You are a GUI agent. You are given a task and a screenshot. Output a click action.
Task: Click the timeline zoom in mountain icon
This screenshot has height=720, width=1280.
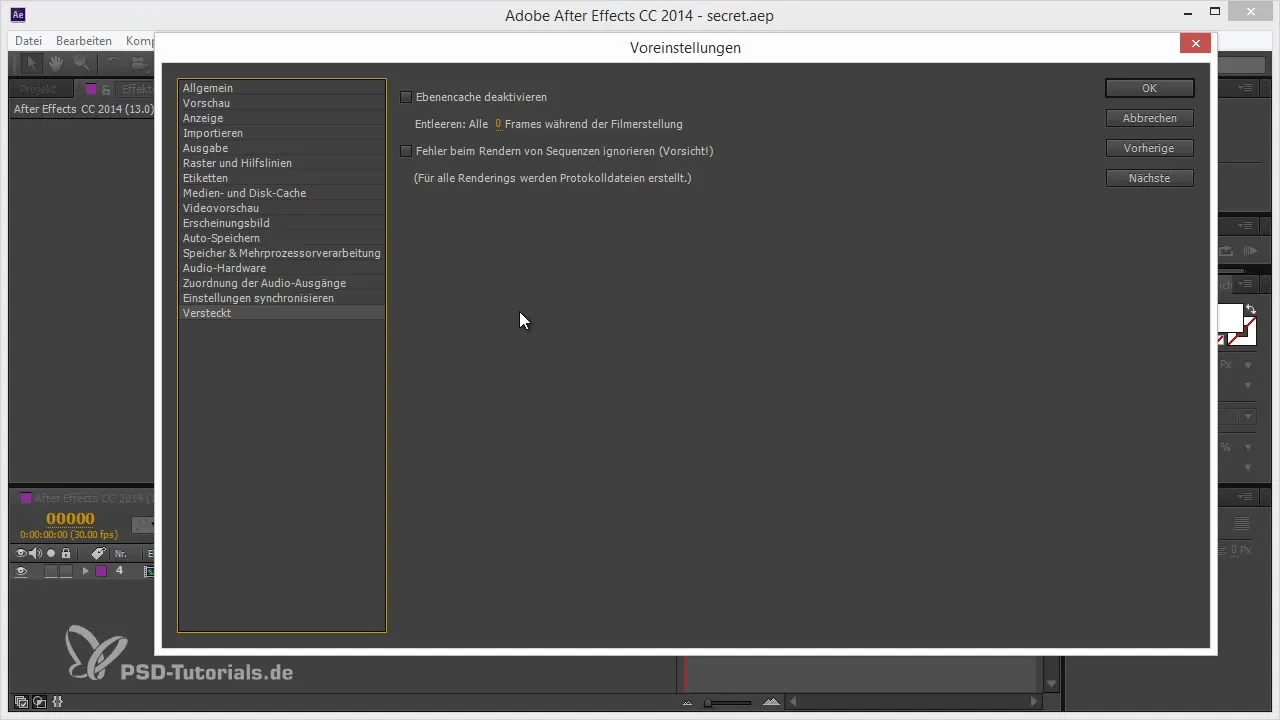(771, 703)
